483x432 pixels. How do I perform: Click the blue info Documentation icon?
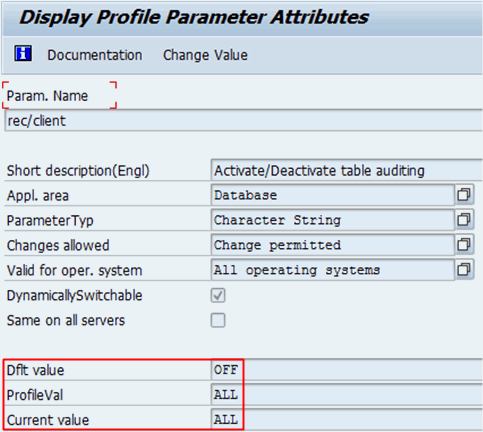coord(23,53)
